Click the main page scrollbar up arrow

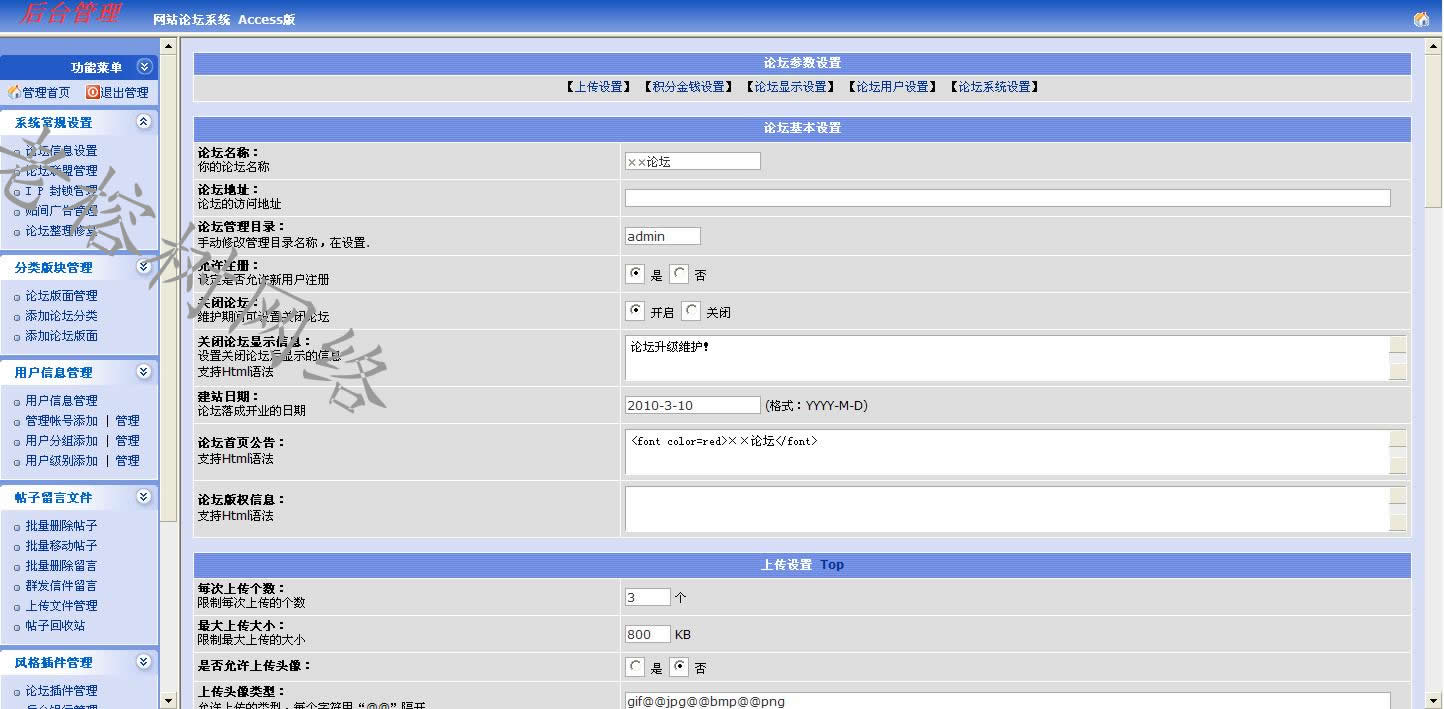coord(1435,47)
